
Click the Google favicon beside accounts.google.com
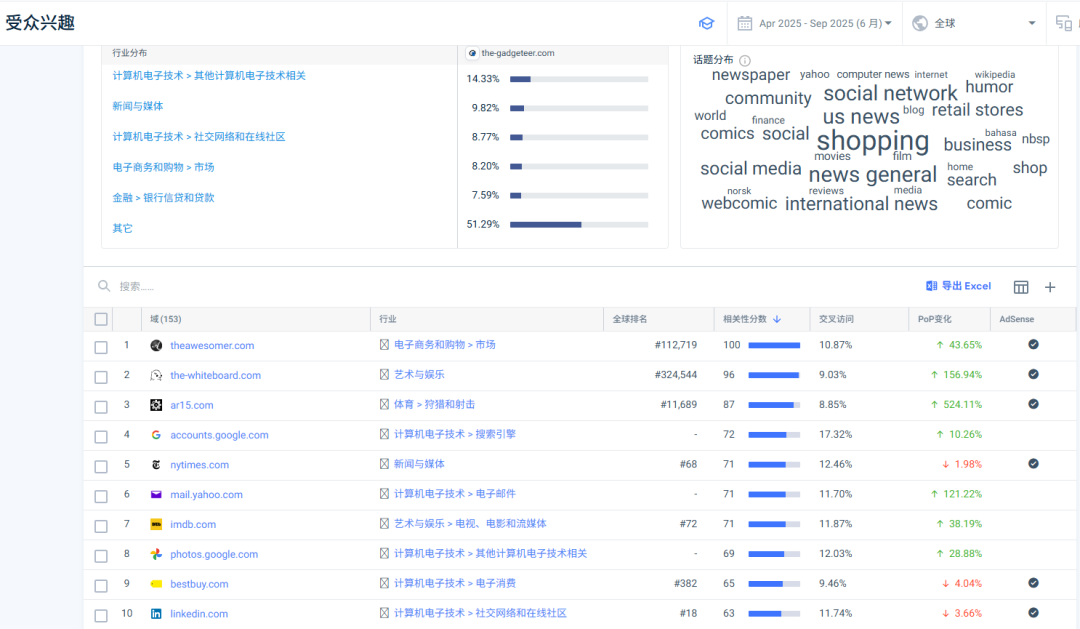tap(156, 435)
